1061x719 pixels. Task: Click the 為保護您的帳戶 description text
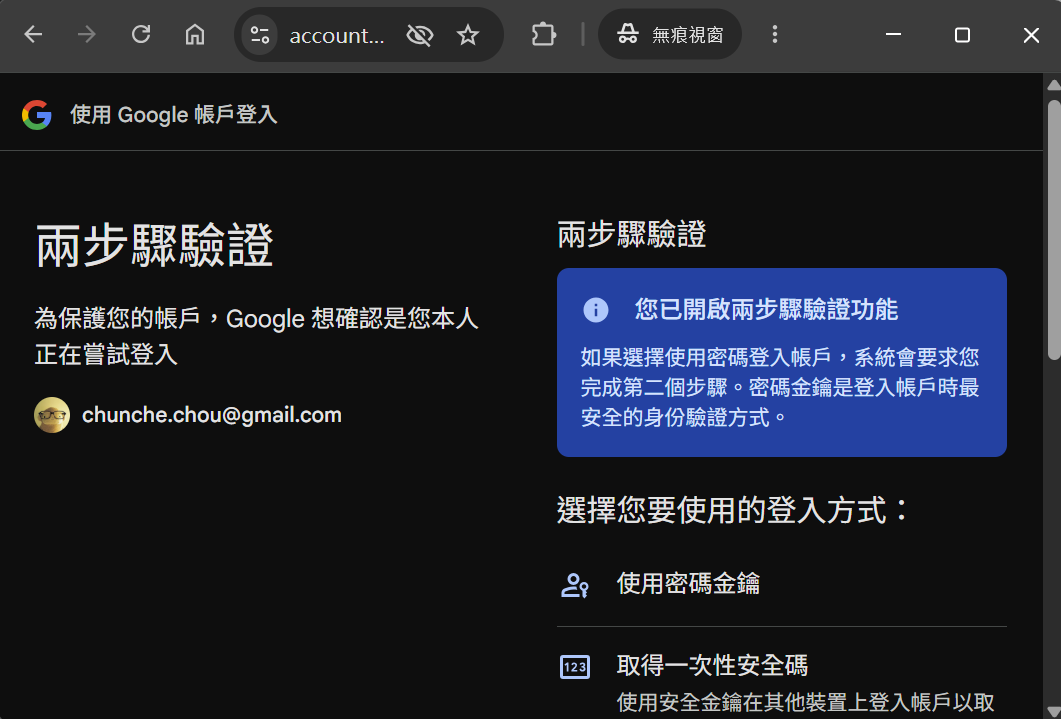pos(256,336)
